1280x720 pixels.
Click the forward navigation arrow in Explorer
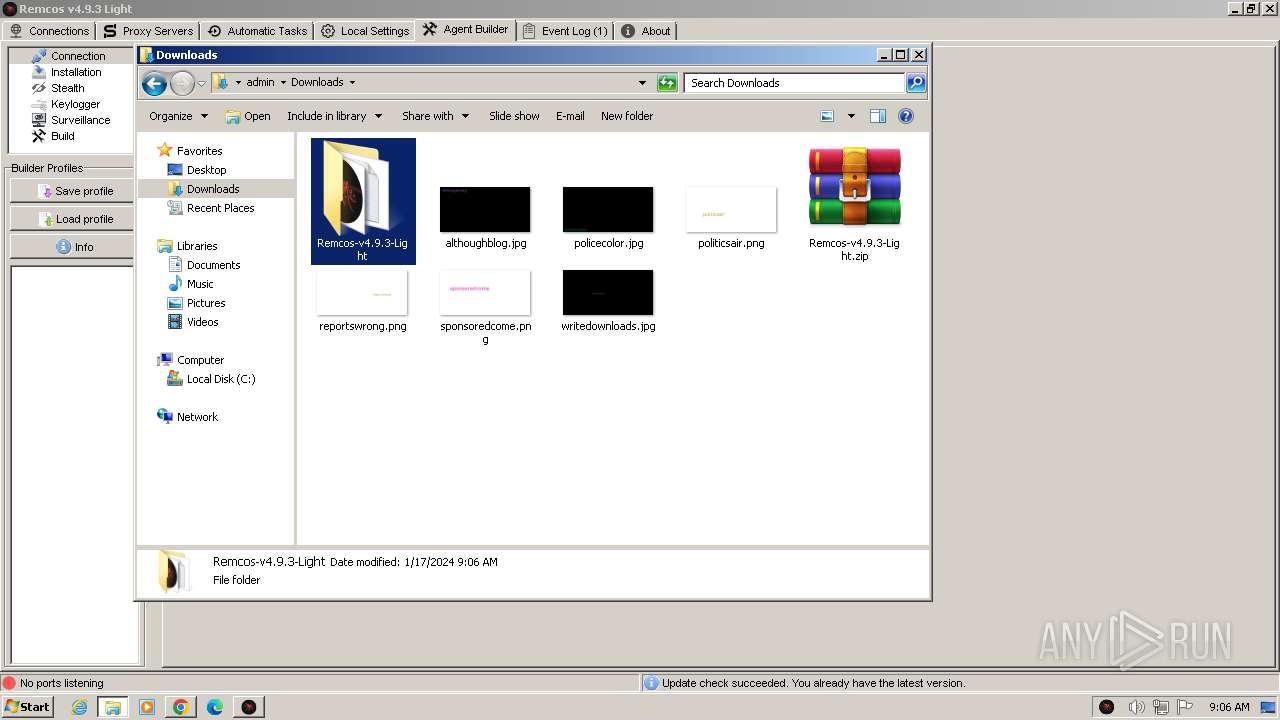pos(182,83)
